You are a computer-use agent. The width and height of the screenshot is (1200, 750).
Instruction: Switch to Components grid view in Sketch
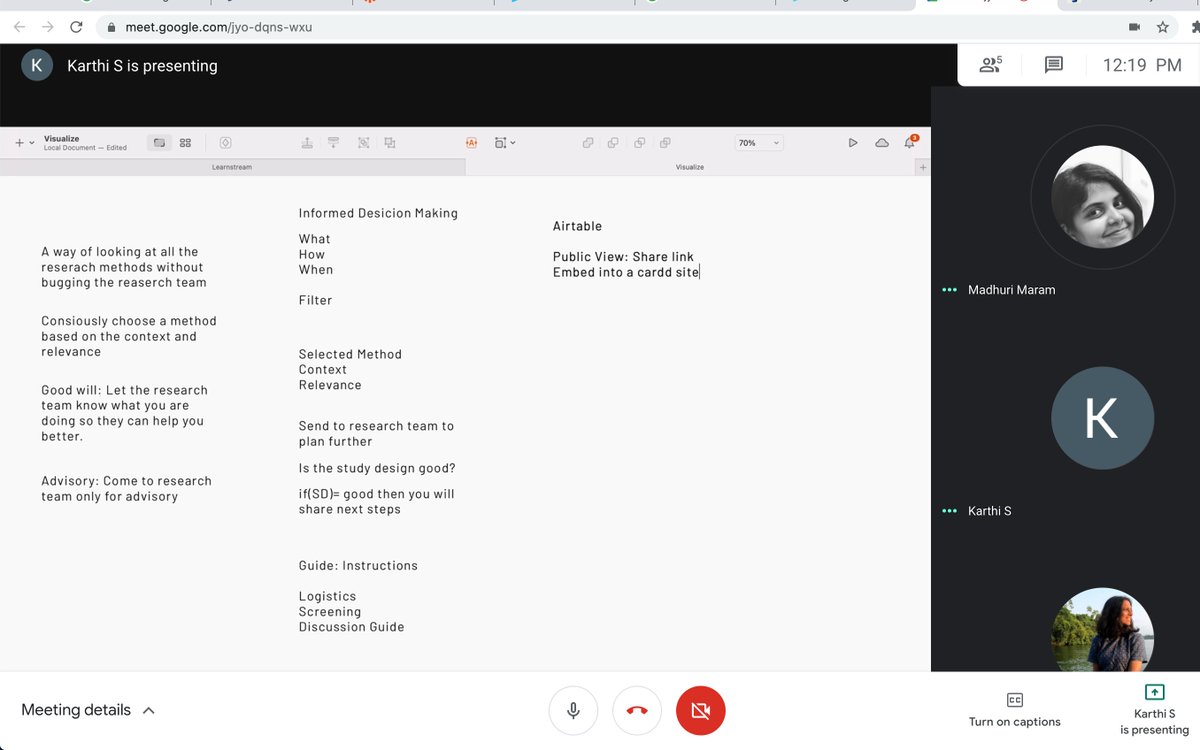(x=185, y=143)
